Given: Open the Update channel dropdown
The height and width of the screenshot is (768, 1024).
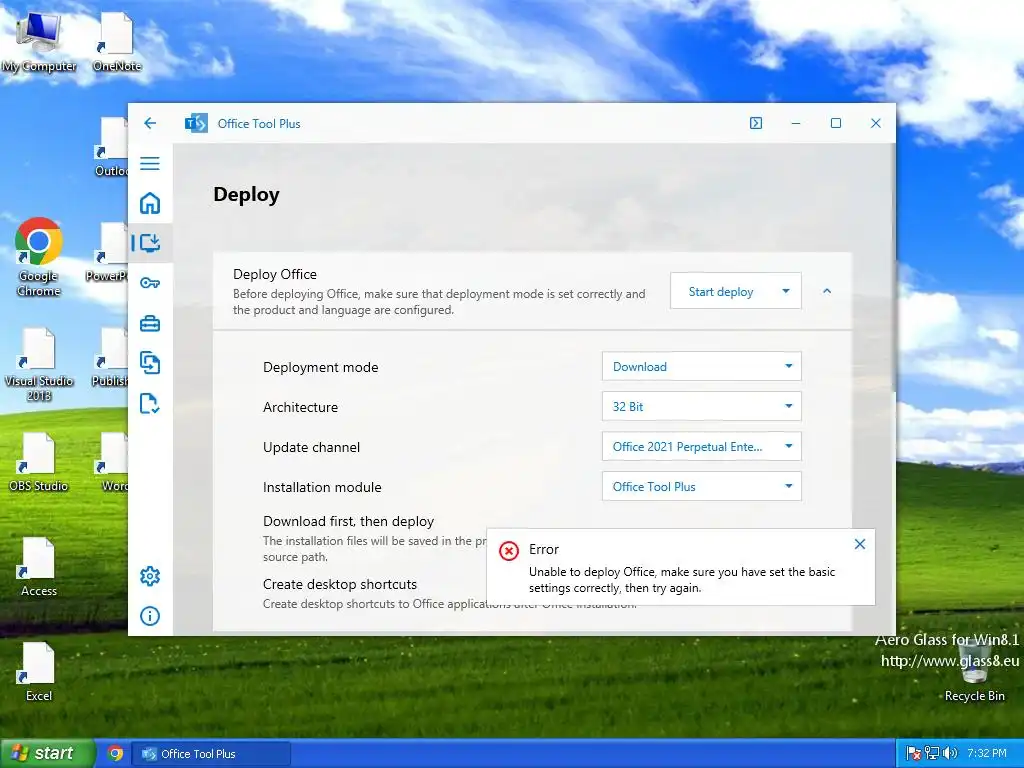Looking at the screenshot, I should coord(701,447).
